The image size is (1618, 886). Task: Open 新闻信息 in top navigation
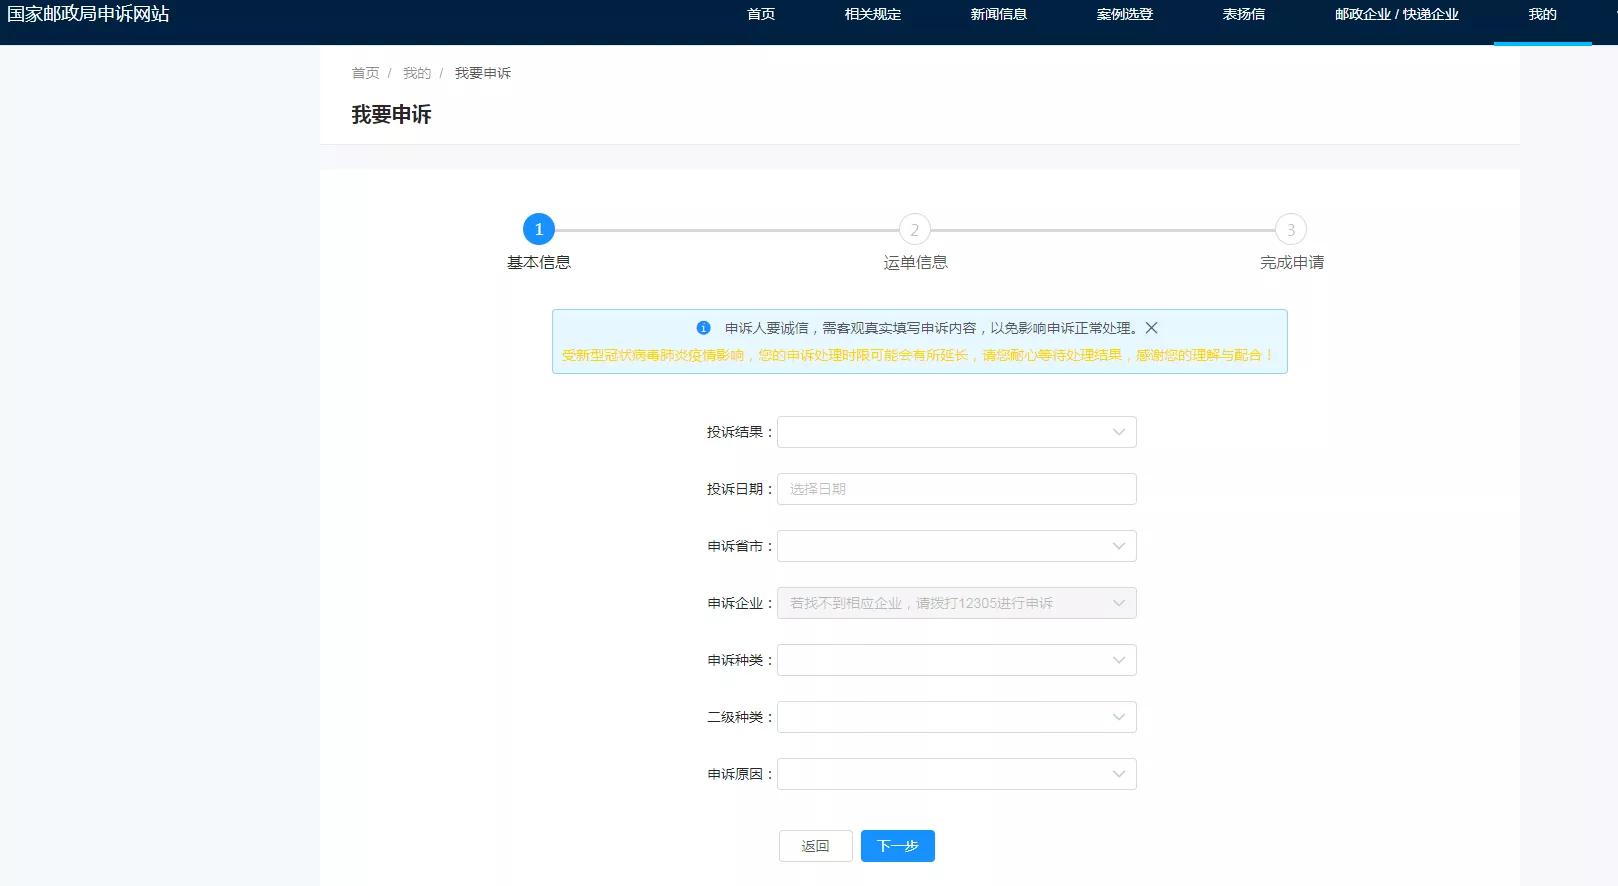tap(999, 14)
